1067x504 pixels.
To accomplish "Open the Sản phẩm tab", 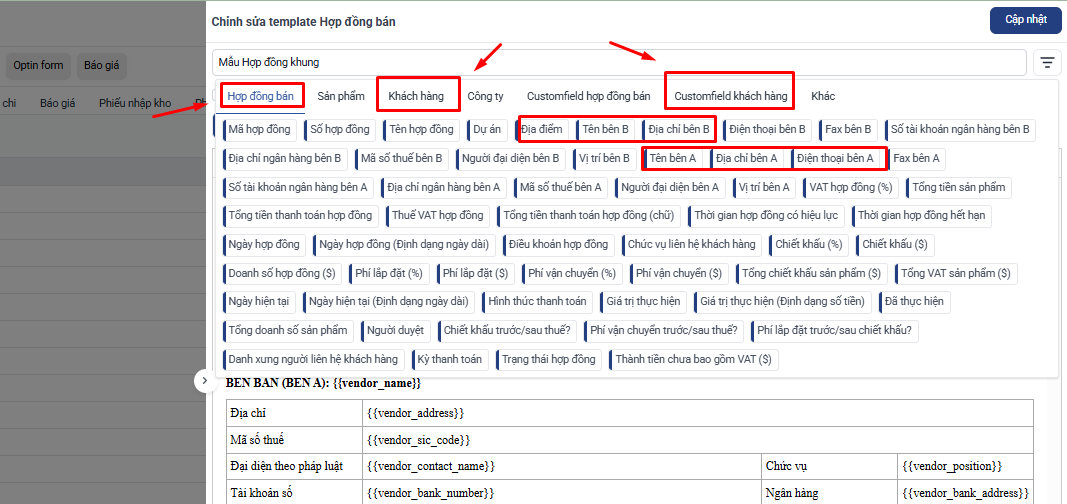I will (341, 97).
